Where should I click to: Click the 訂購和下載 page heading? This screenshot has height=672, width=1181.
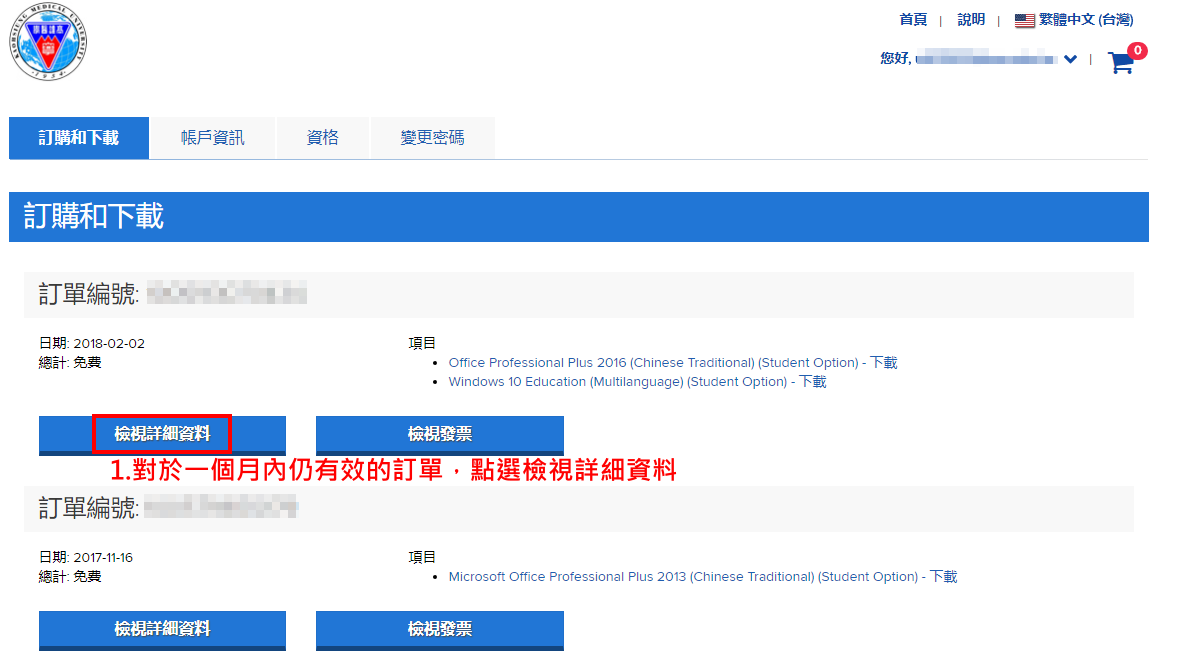[93, 217]
